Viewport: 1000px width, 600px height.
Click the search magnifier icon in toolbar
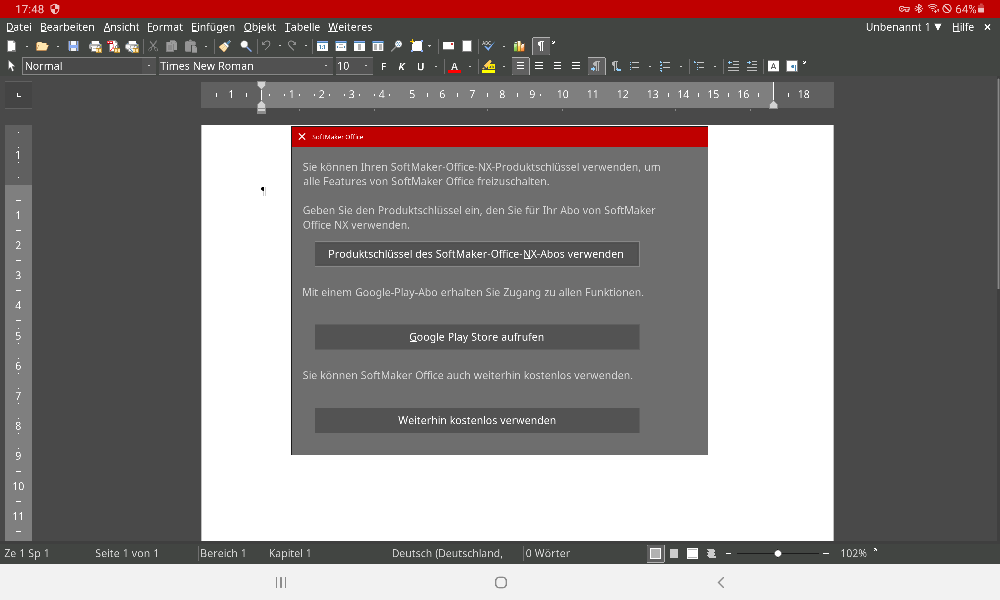[245, 46]
